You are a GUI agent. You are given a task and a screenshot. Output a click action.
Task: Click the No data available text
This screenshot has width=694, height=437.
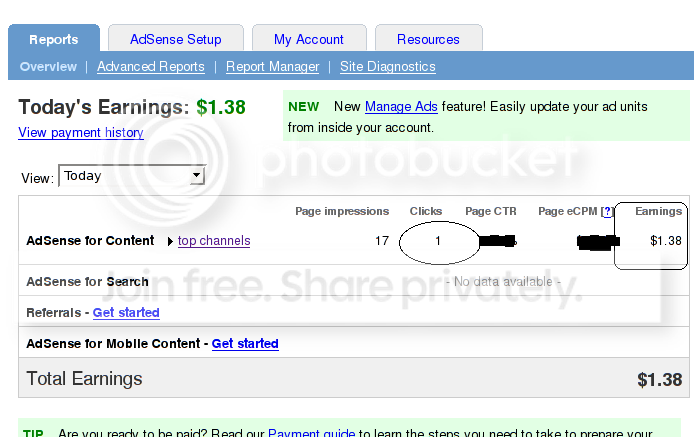pos(503,282)
